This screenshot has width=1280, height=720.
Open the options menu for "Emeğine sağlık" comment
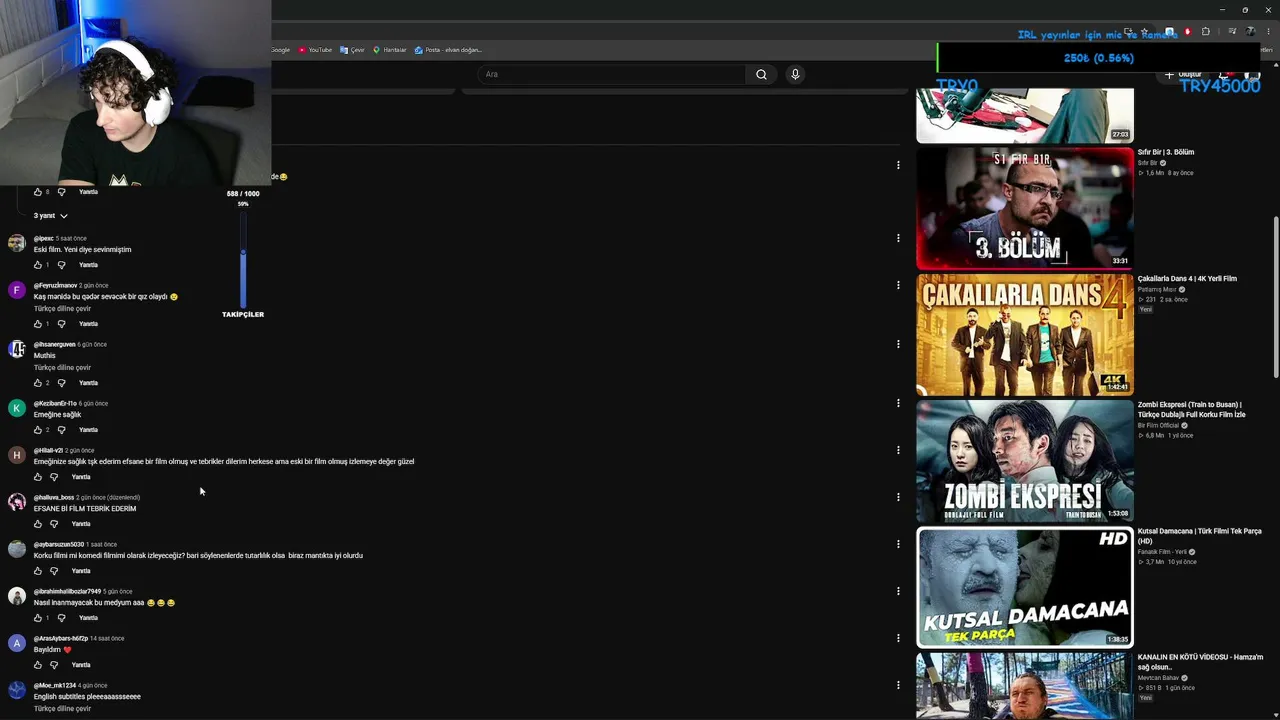tap(898, 403)
